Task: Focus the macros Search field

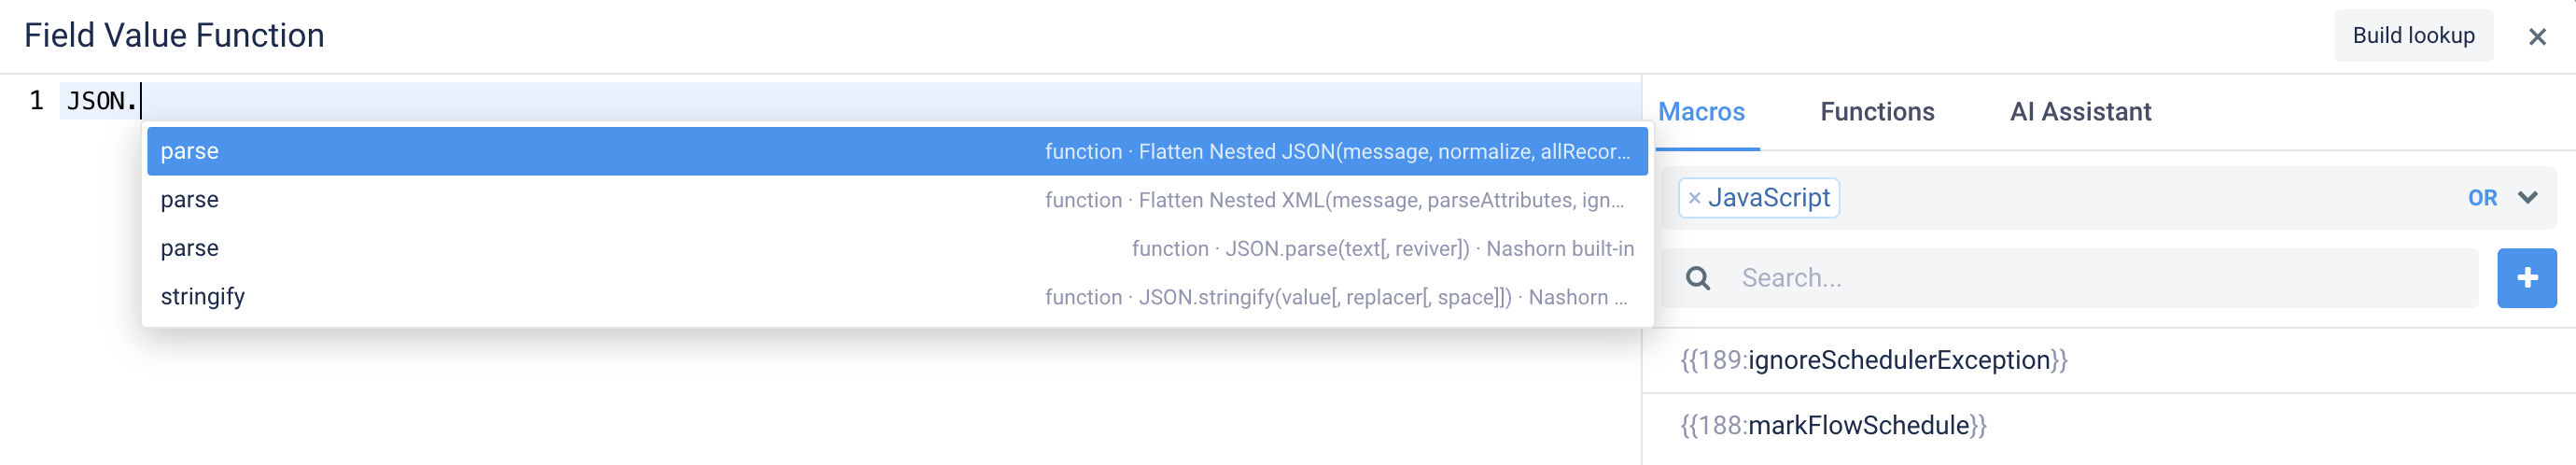Action: point(2100,278)
